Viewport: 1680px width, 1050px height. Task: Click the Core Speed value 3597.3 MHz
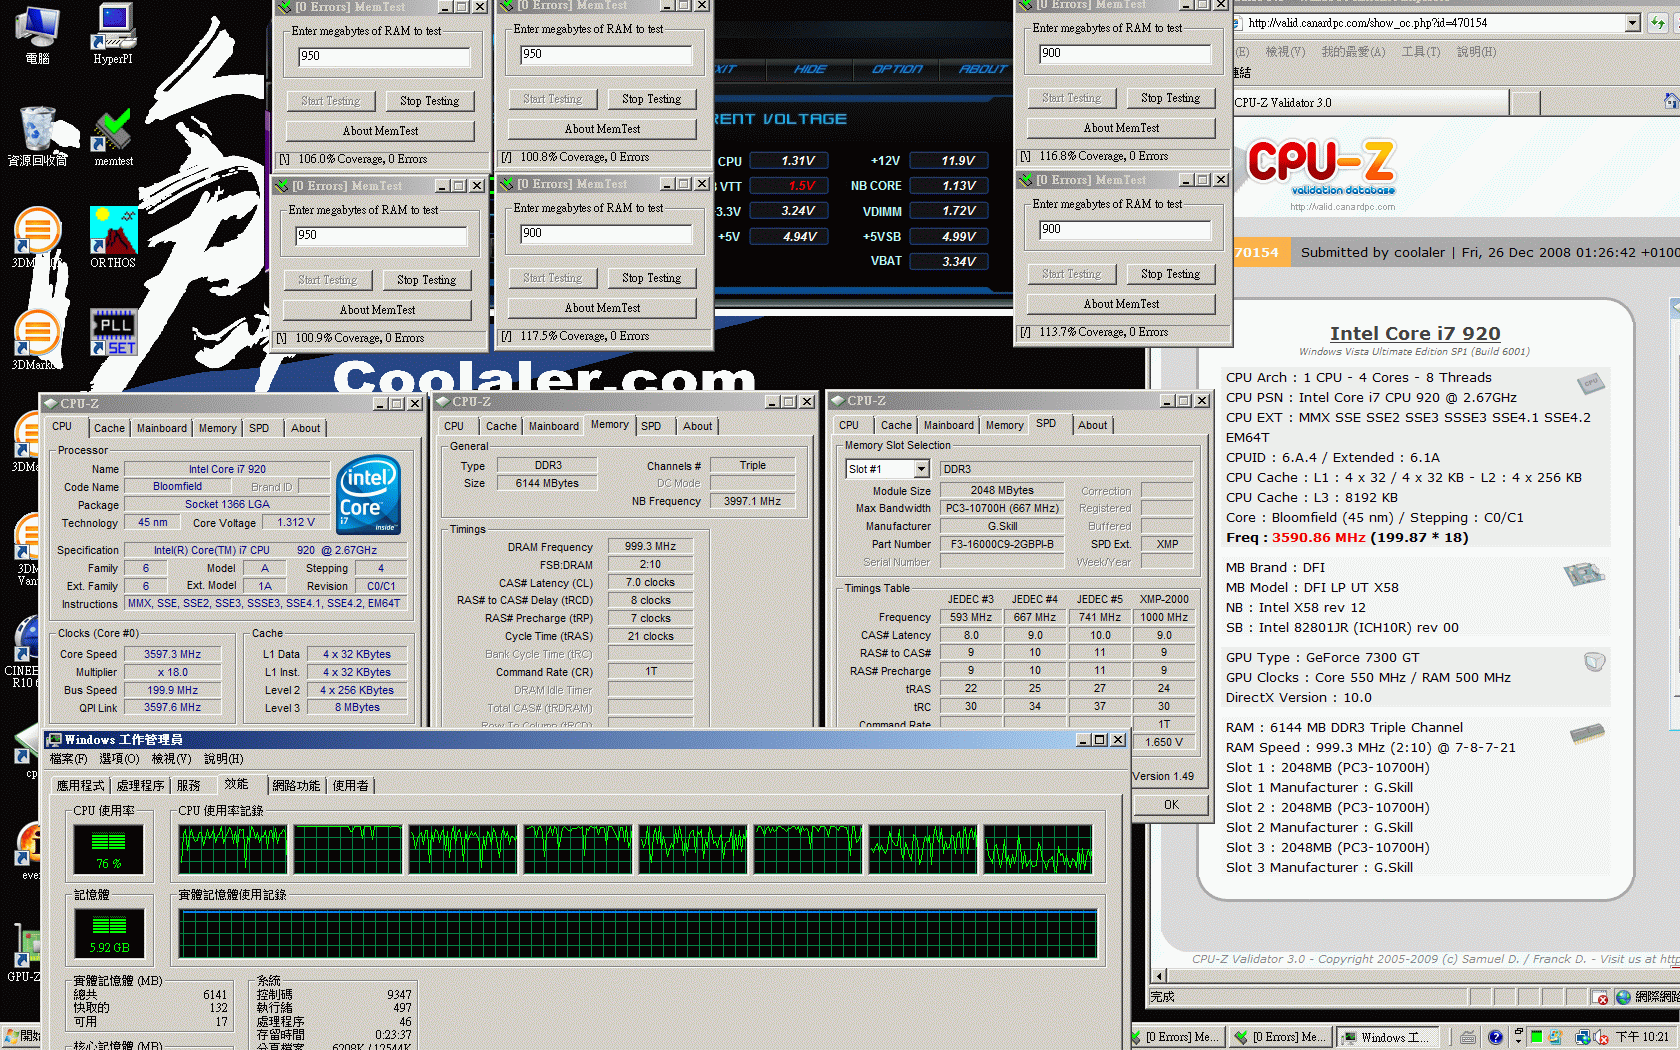(172, 654)
